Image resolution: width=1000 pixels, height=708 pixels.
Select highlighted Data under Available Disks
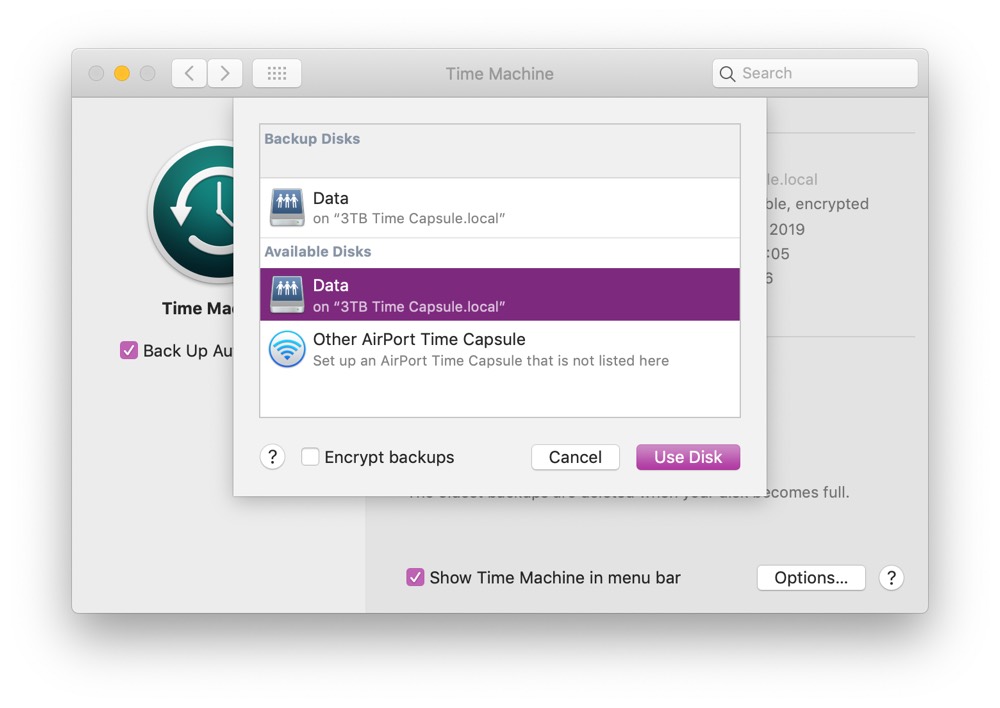point(500,294)
